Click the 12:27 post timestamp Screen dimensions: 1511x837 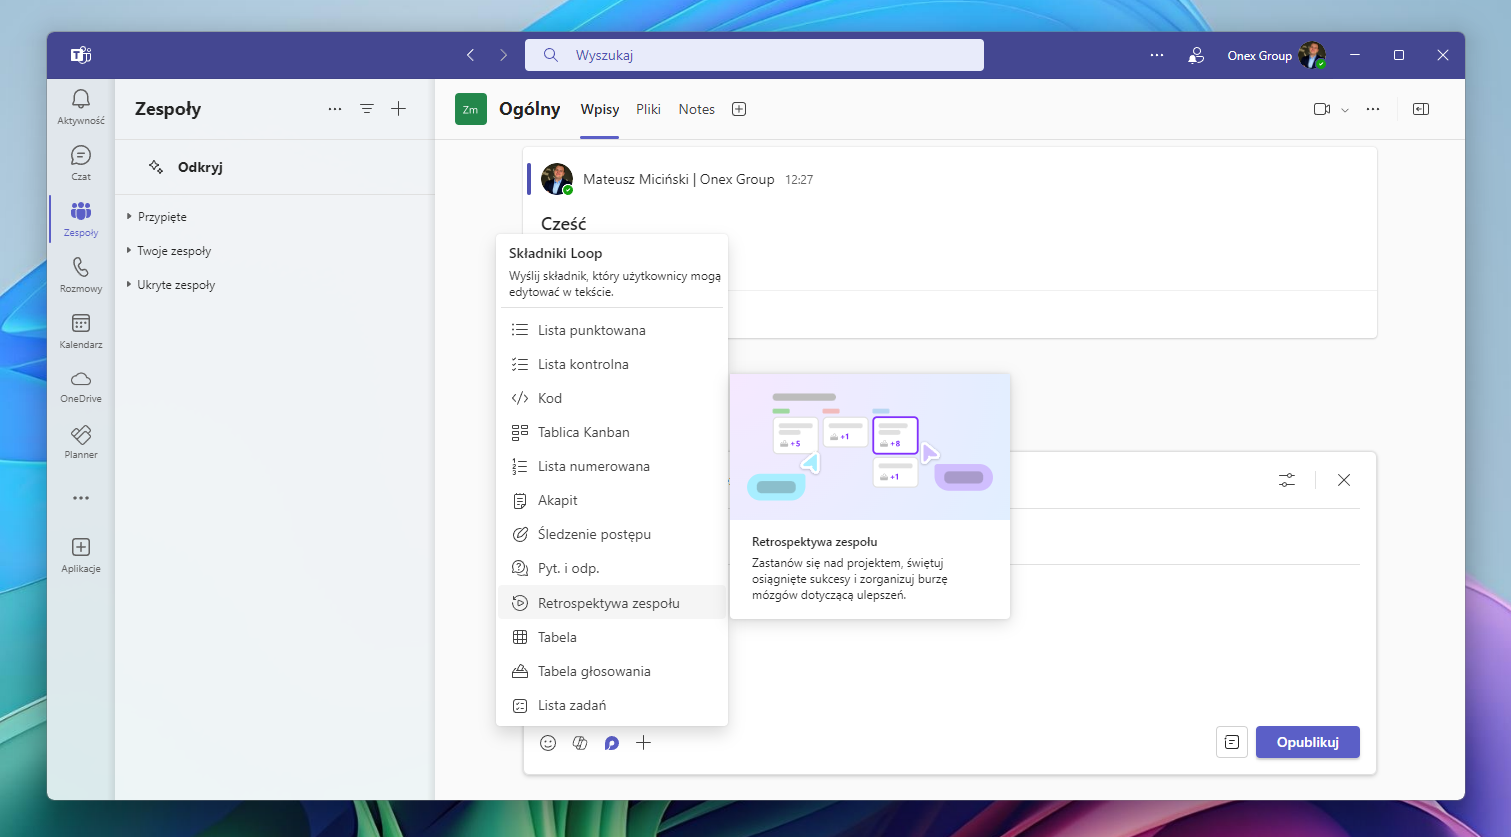point(799,180)
